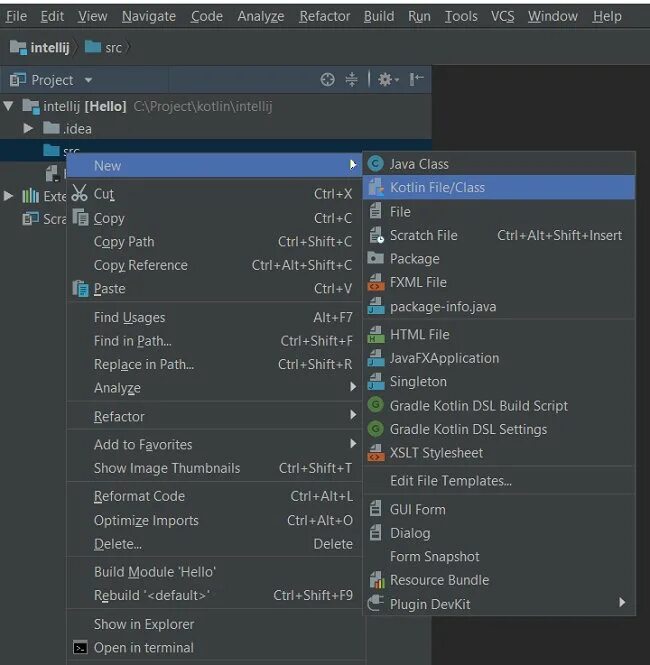The width and height of the screenshot is (650, 665).
Task: Open the Build menu
Action: [379, 16]
